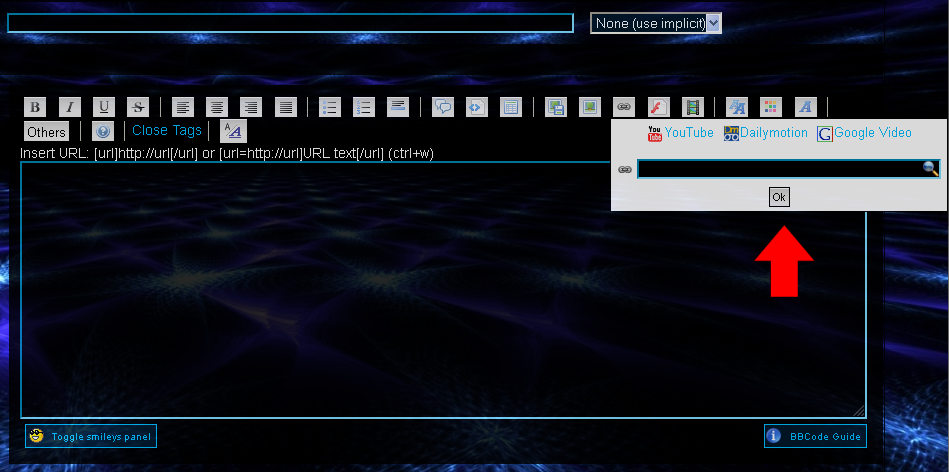Click the title input field at top
The image size is (949, 472).
[291, 23]
